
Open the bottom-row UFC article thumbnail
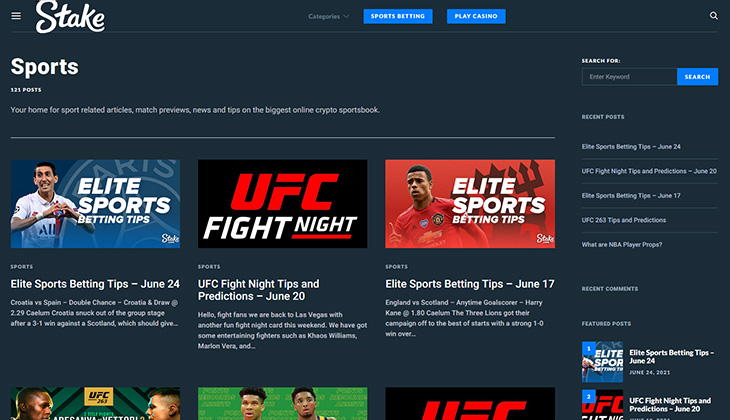click(x=470, y=404)
